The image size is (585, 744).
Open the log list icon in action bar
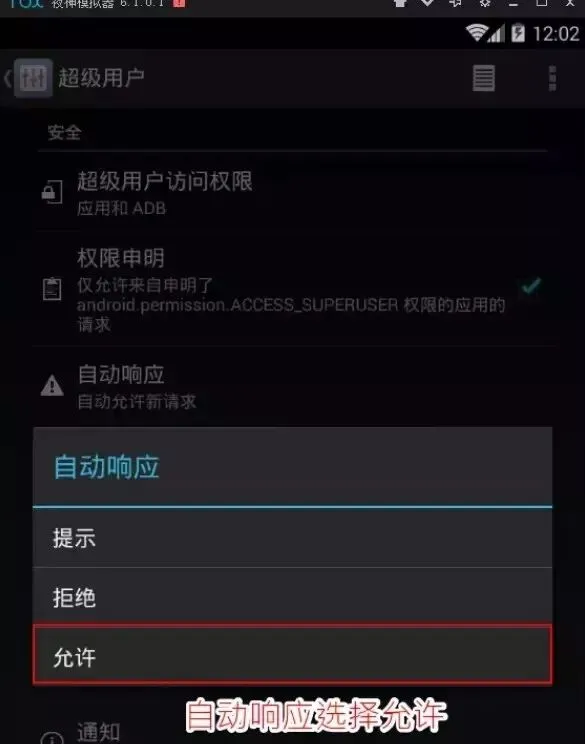pos(483,78)
